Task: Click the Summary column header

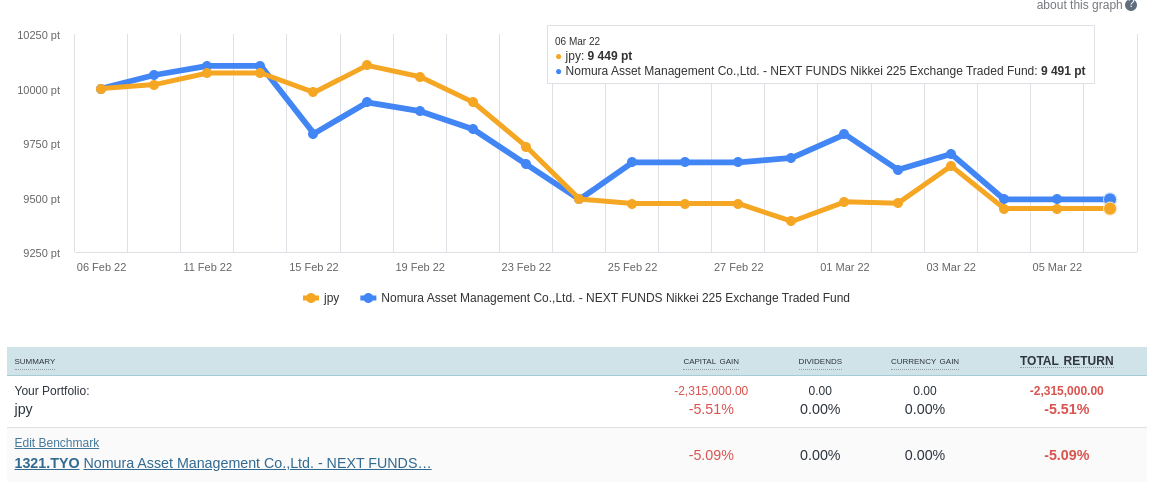Action: [x=35, y=361]
